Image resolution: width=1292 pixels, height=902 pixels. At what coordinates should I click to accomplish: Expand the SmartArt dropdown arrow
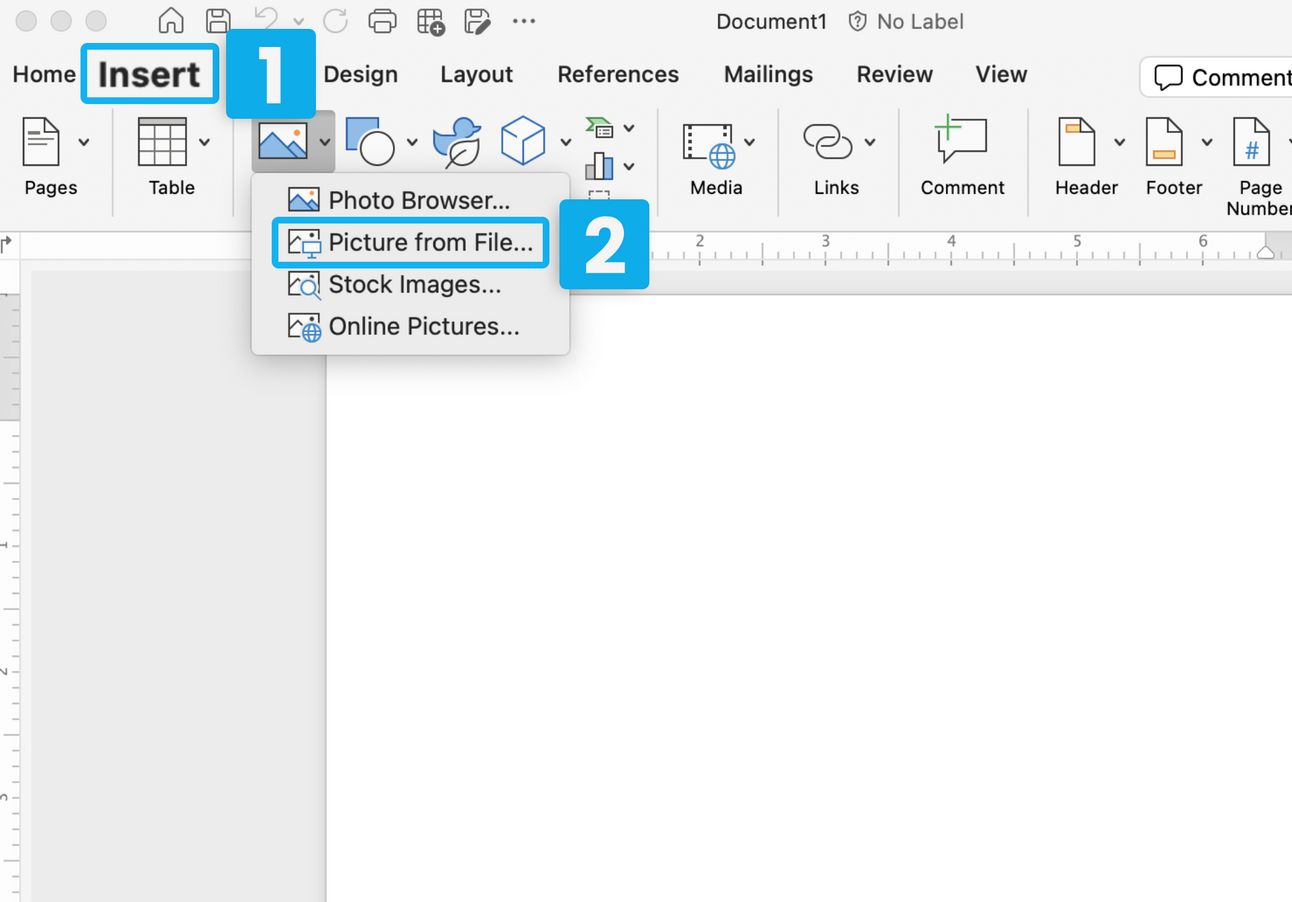(629, 128)
